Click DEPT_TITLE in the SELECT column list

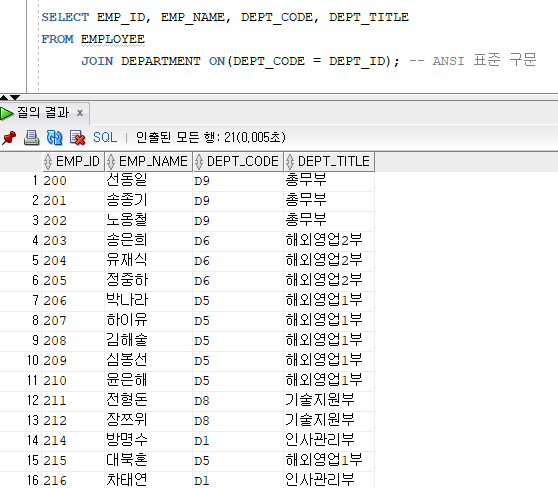tap(369, 17)
